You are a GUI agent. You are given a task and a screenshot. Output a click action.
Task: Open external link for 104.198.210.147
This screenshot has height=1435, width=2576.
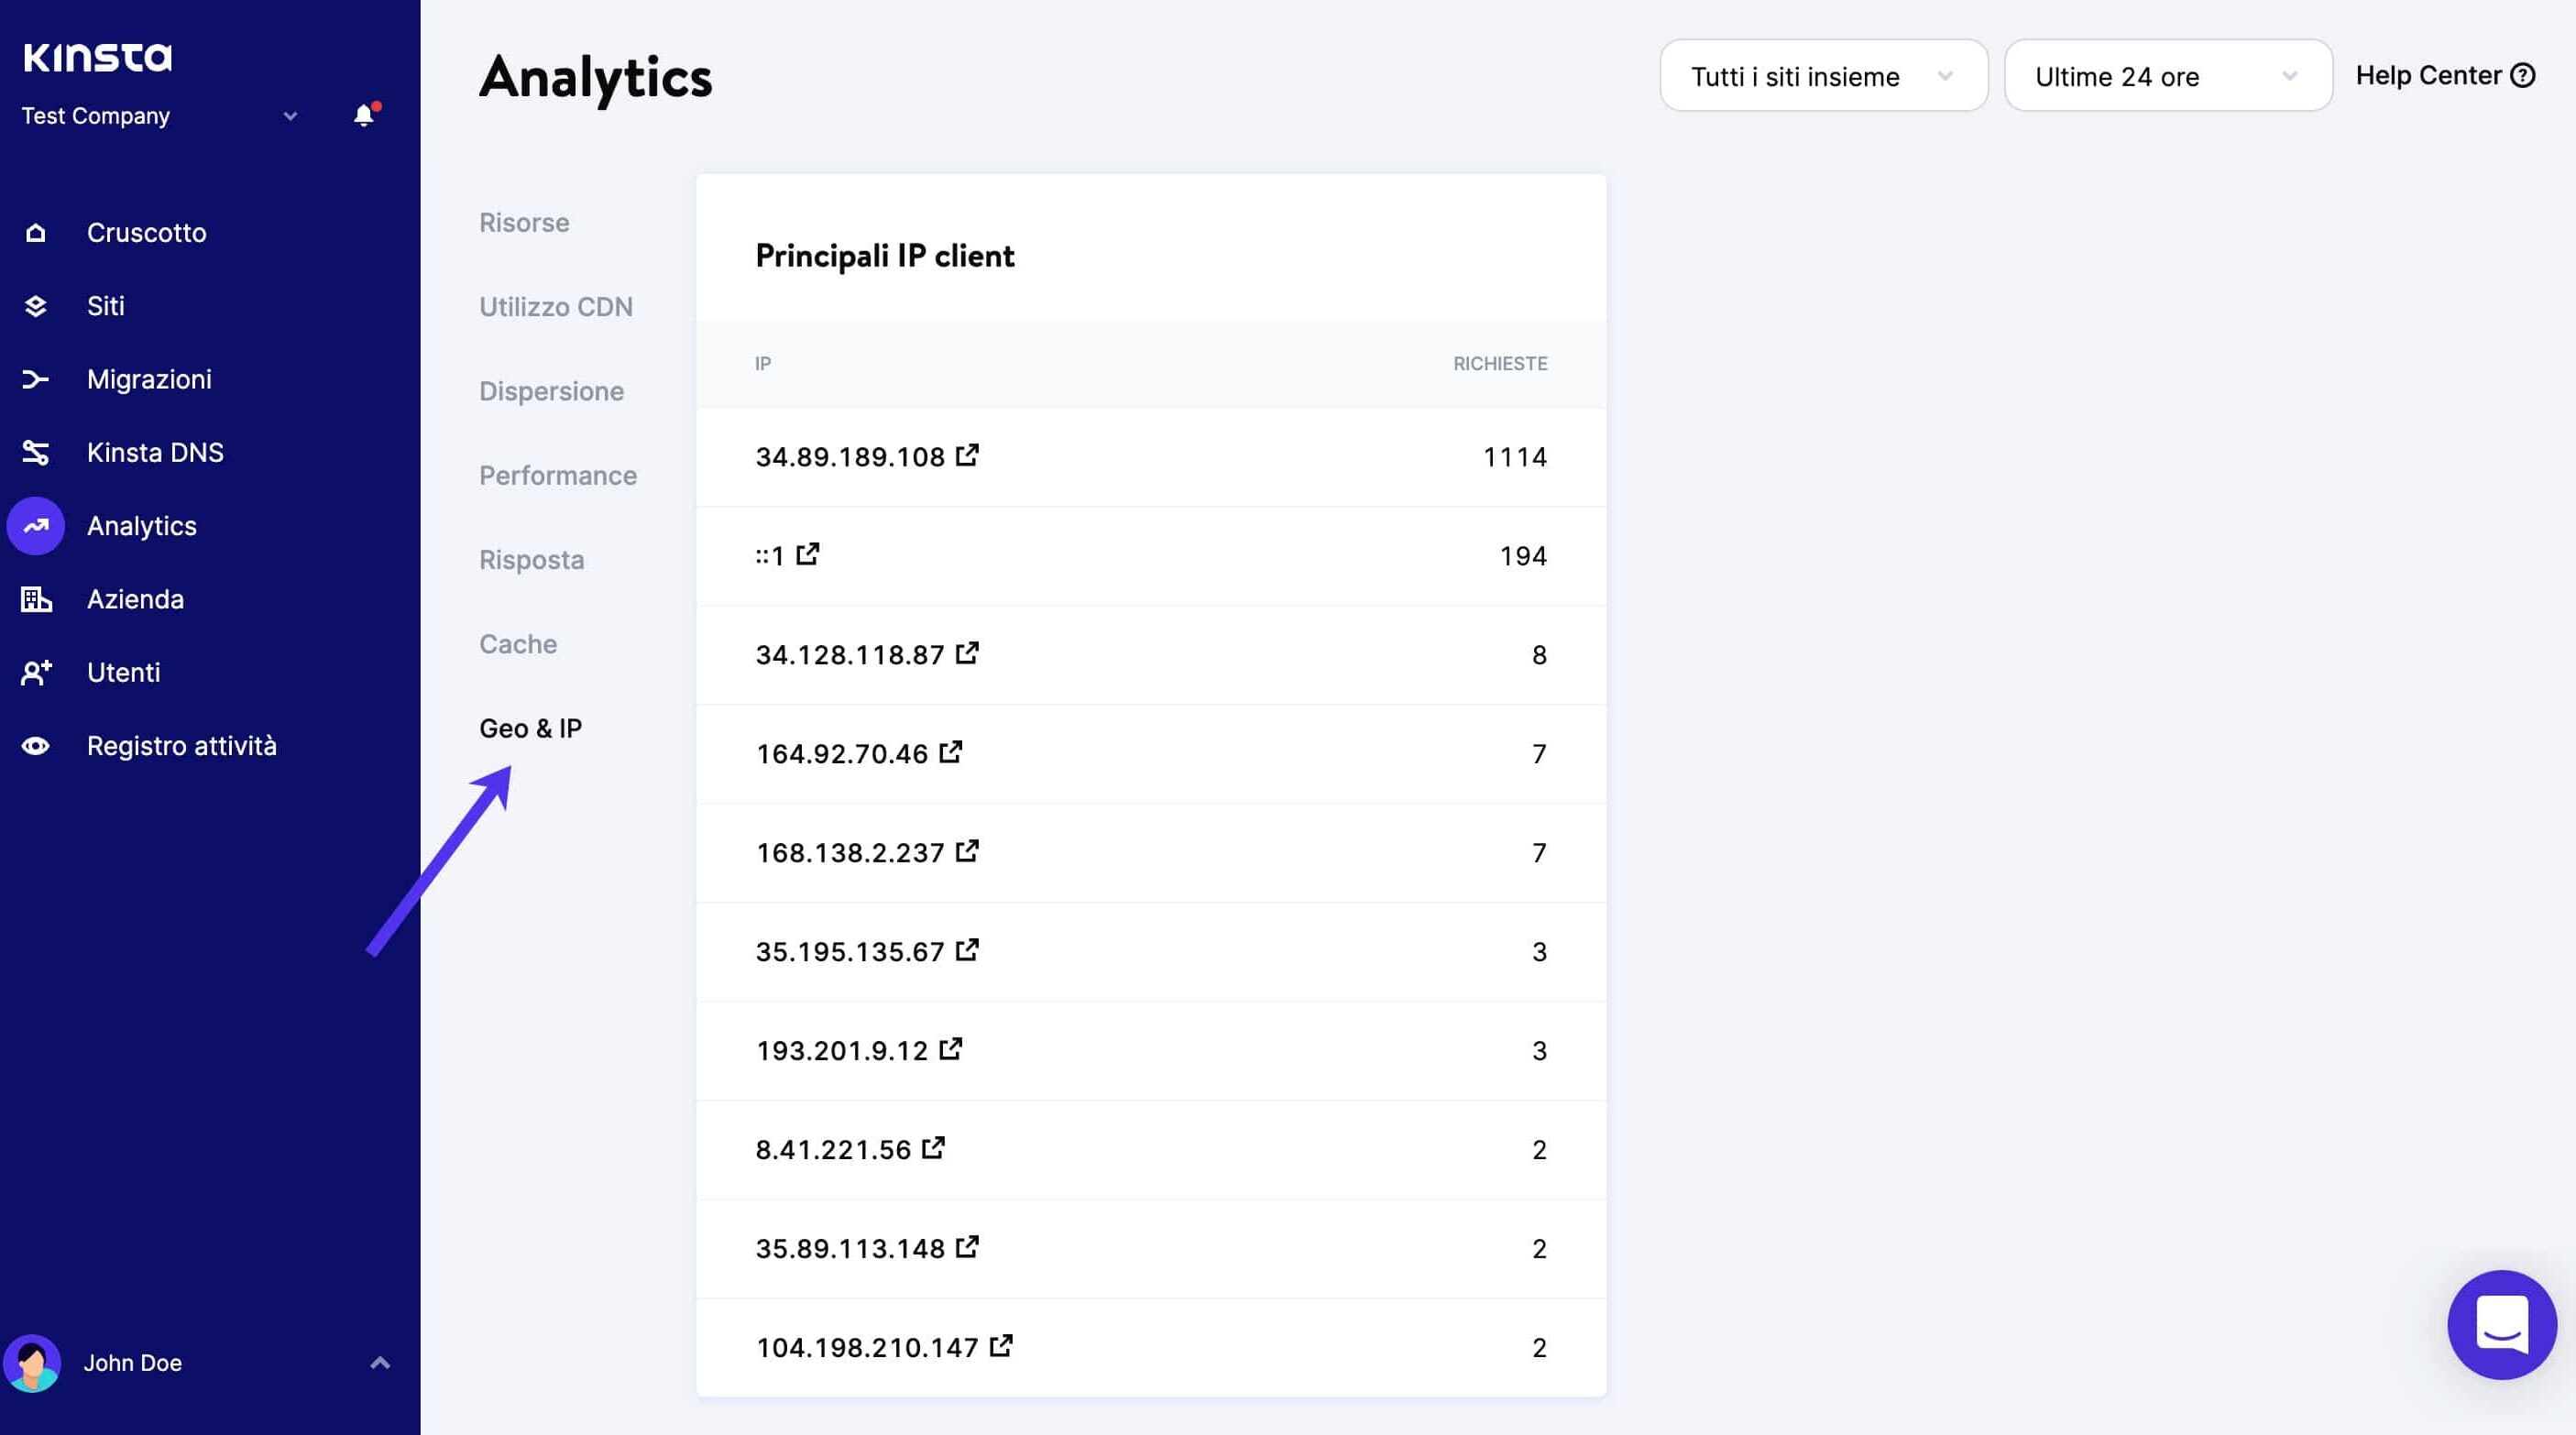pos(1001,1346)
